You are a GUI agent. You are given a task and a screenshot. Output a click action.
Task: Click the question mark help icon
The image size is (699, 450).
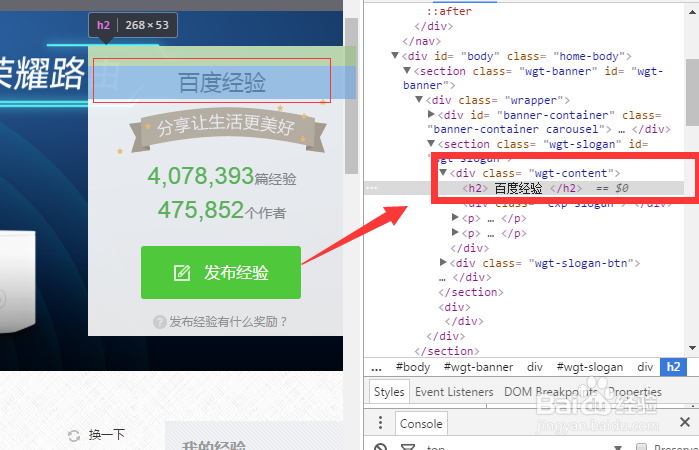click(160, 322)
